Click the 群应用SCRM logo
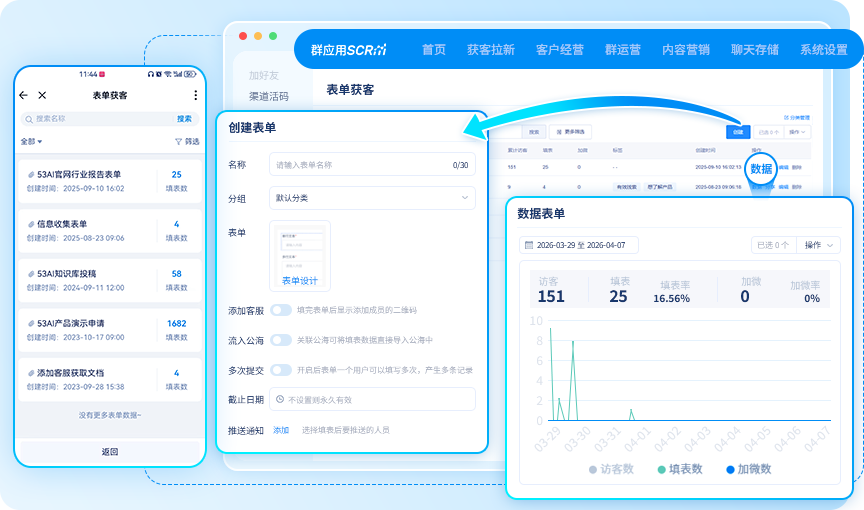 [x=348, y=50]
